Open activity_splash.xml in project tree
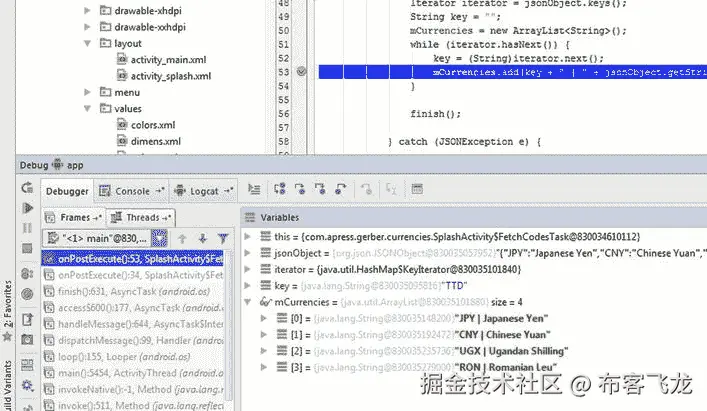 164,76
